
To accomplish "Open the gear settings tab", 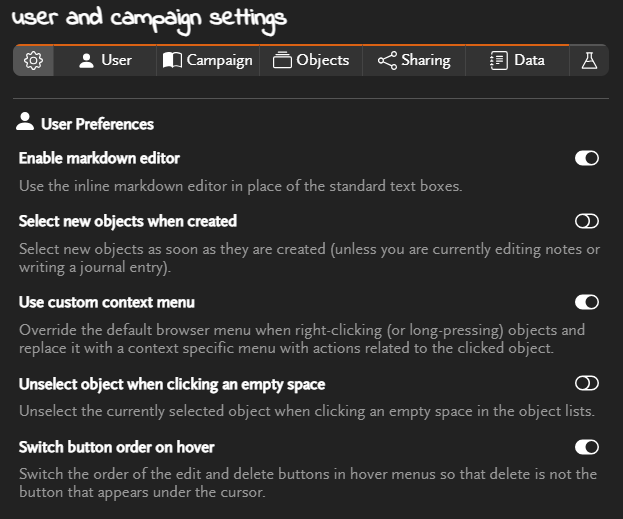I will coord(33,61).
